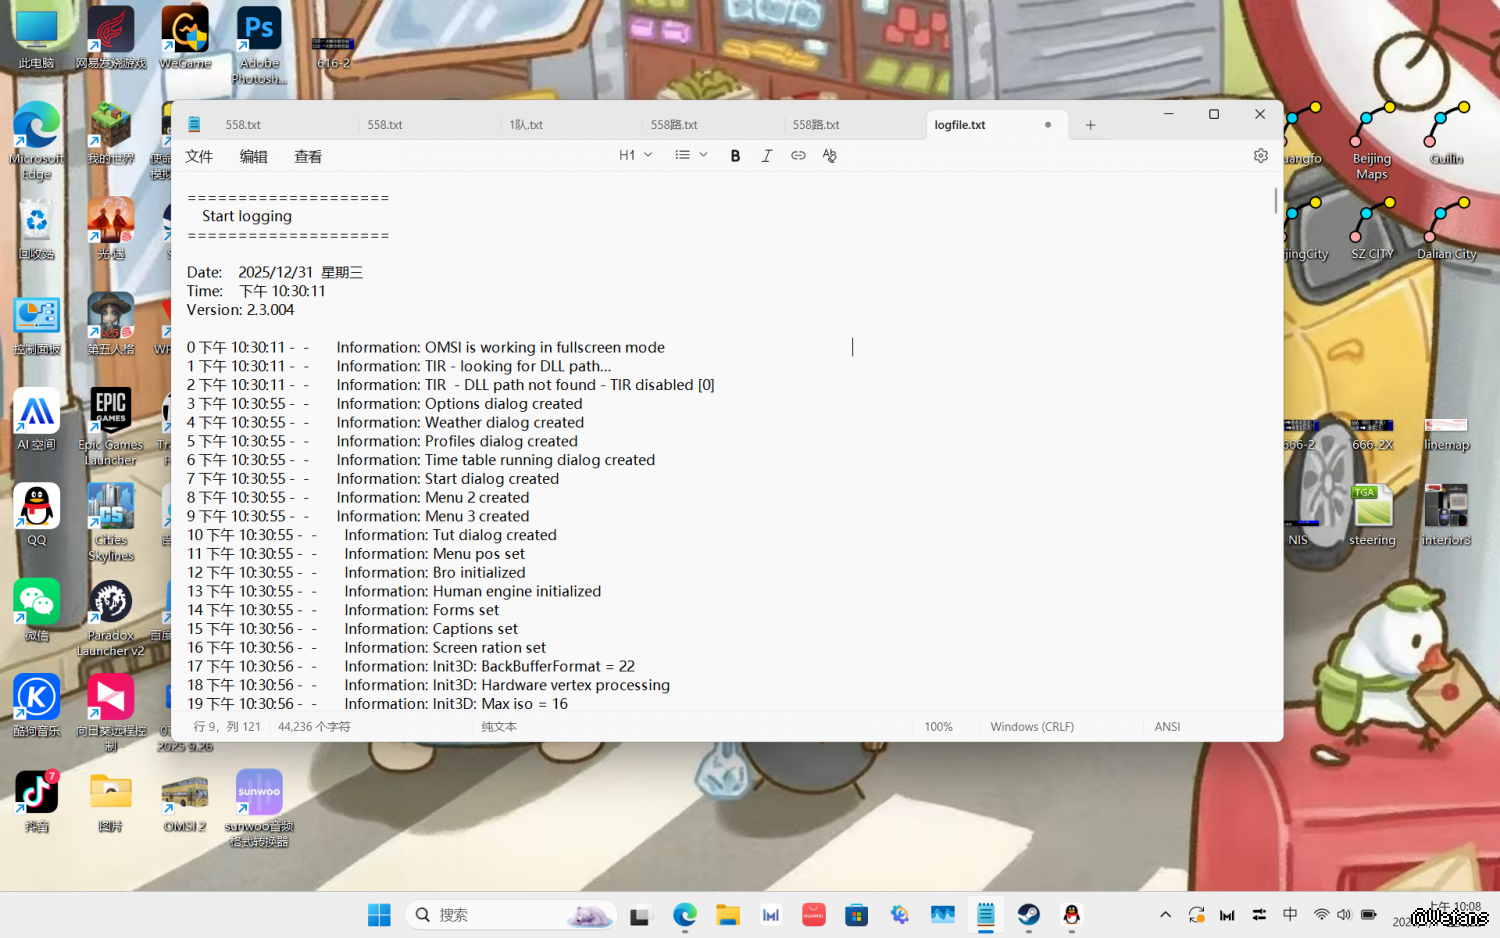The image size is (1500, 938).
Task: Switch to the 1队.txt tab
Action: click(x=570, y=125)
